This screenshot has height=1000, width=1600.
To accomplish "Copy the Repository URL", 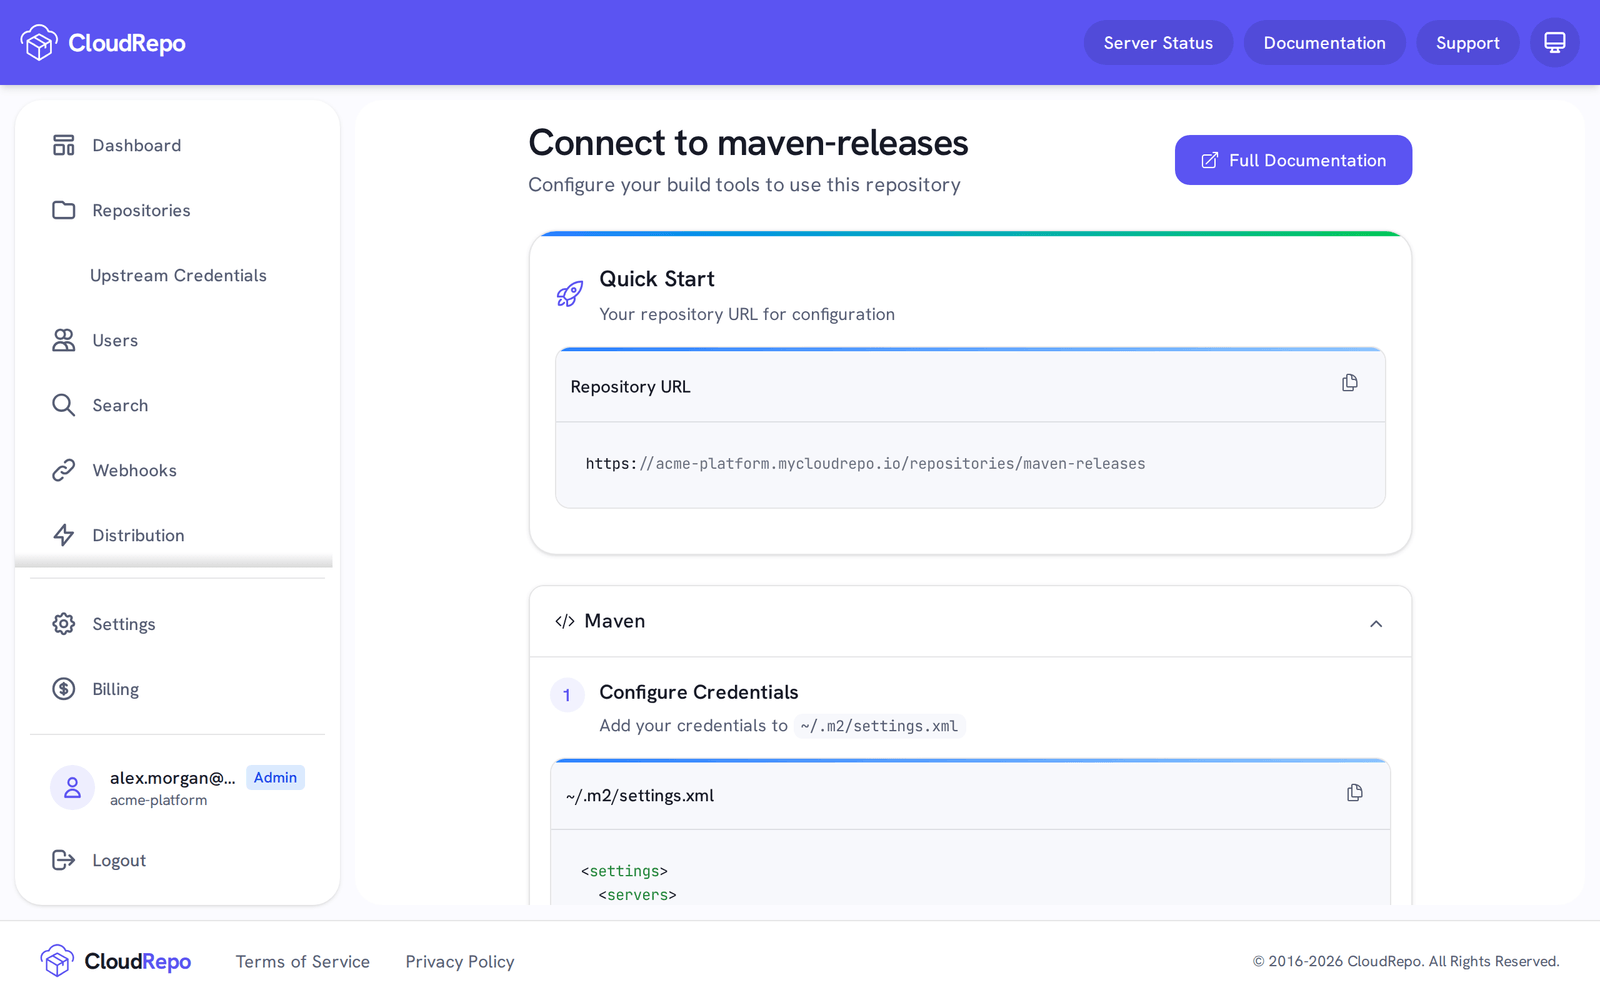I will [1350, 383].
